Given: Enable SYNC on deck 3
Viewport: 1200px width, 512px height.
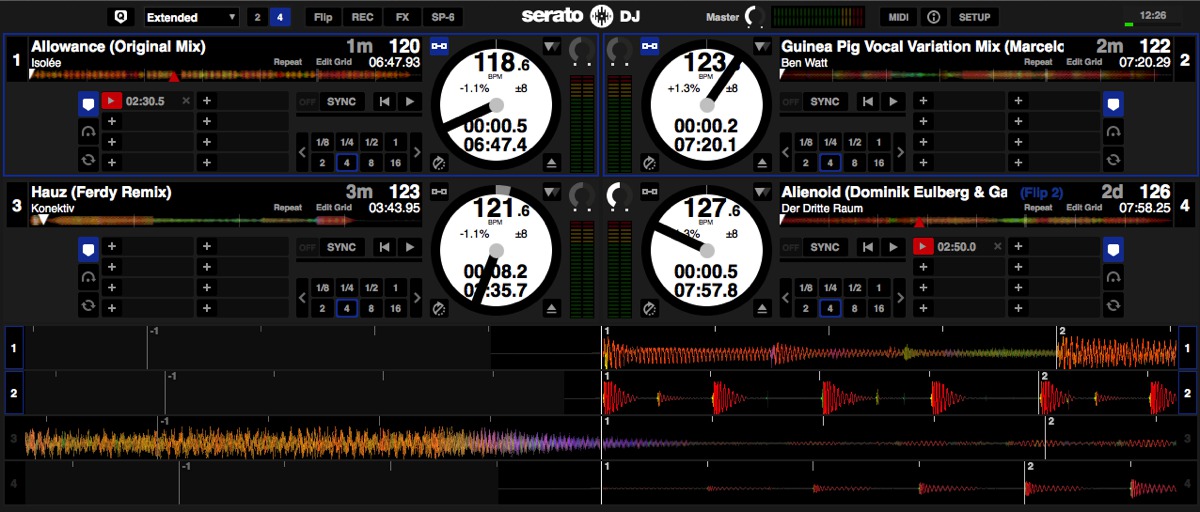Looking at the screenshot, I should 341,247.
